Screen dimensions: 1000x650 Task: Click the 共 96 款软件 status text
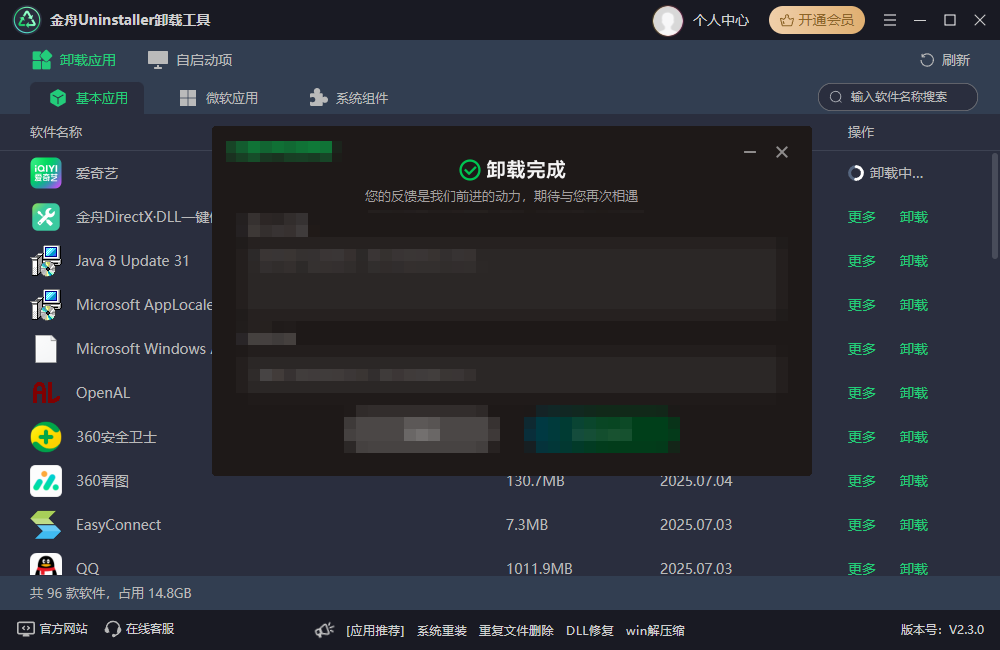pyautogui.click(x=110, y=593)
